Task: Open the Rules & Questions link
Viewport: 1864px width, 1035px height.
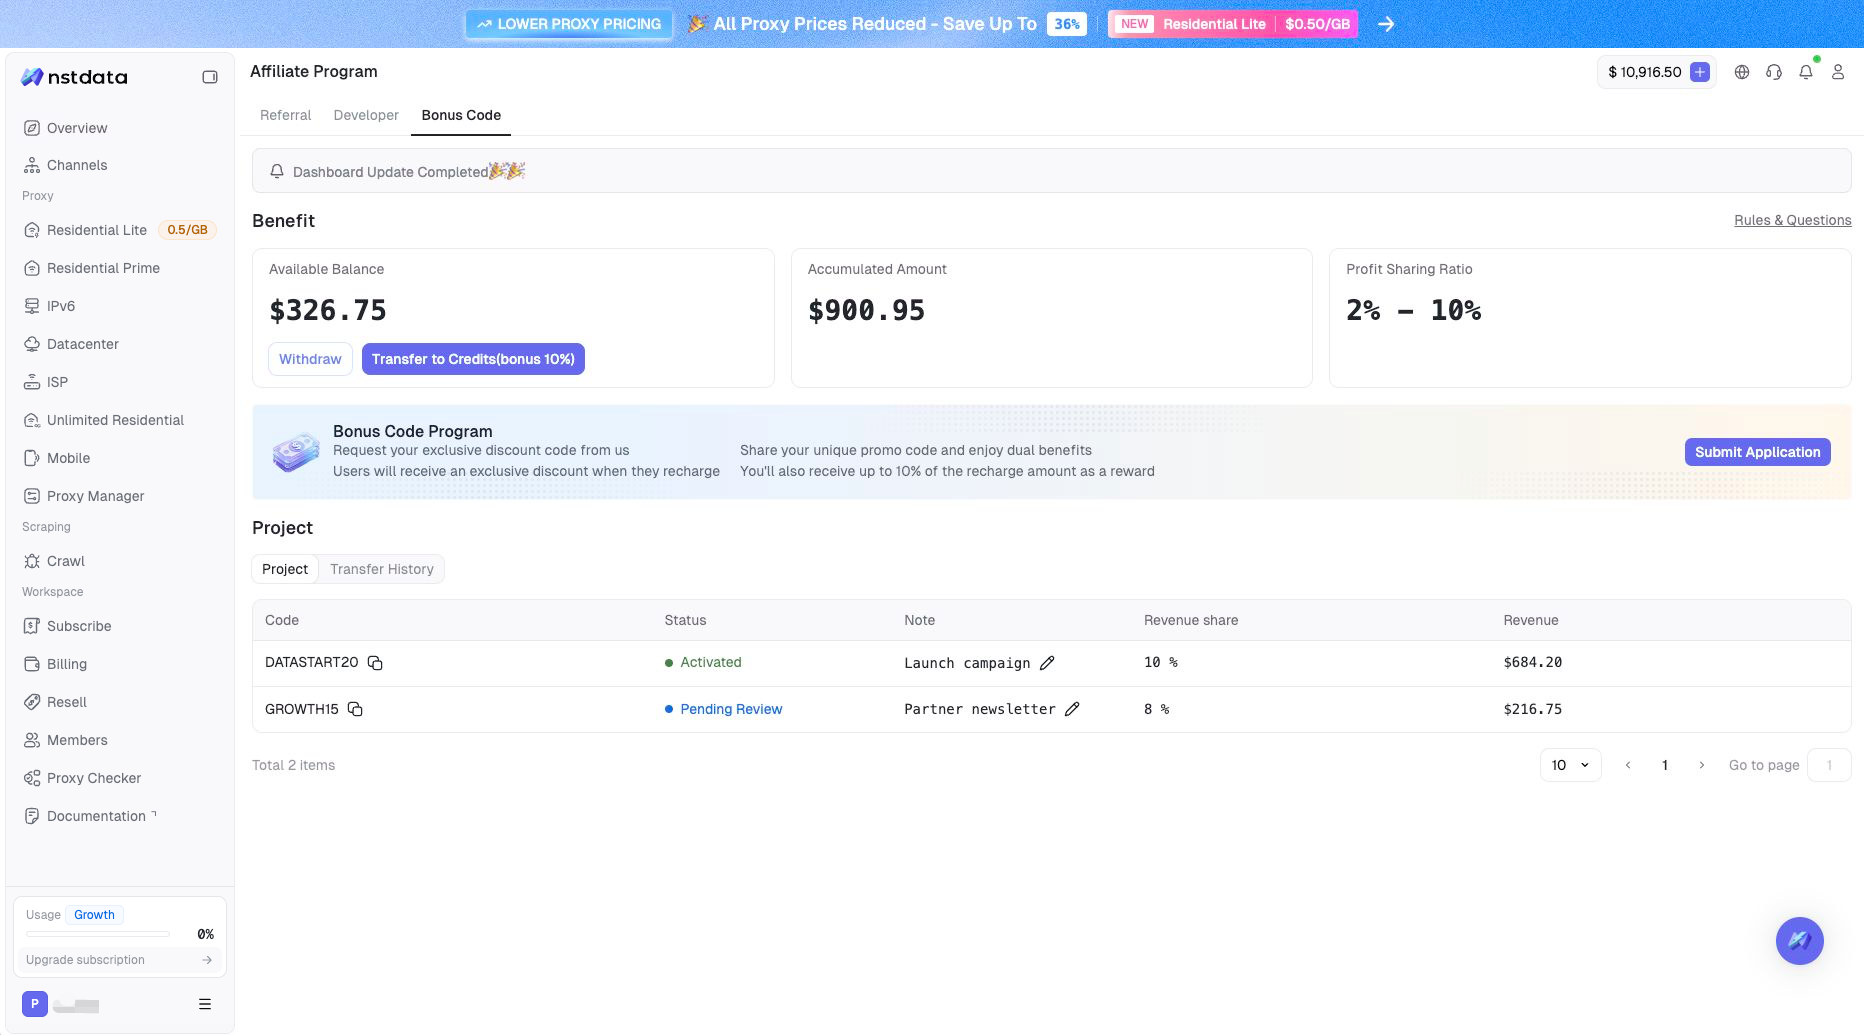Action: point(1792,220)
